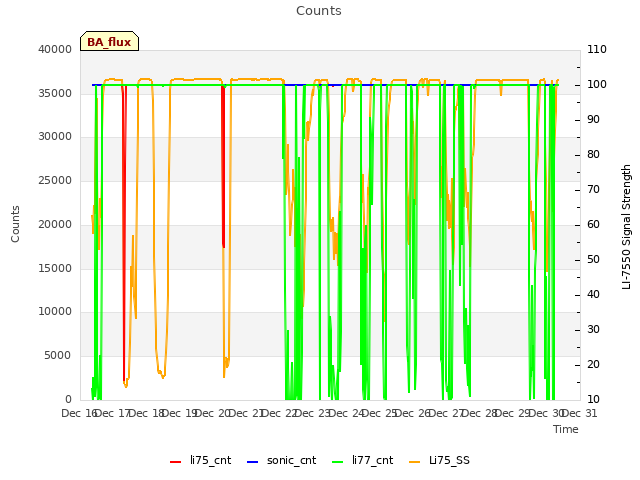Click the 30 tick on right axis
The image size is (640, 480).
coord(593,330)
